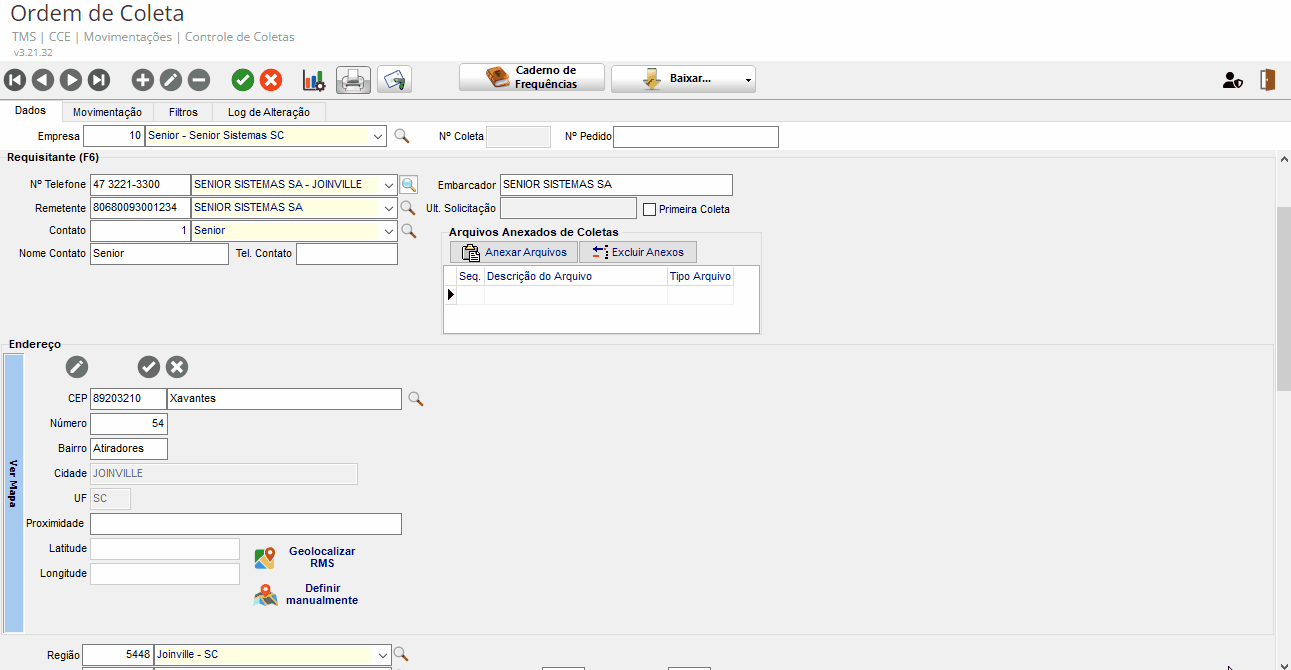Search Contato with the magnifier icon
1291x670 pixels.
[x=408, y=231]
